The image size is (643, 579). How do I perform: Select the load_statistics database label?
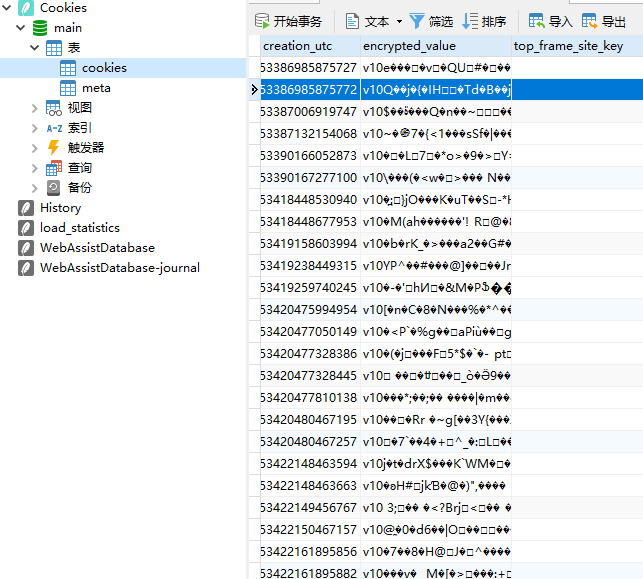pos(80,228)
